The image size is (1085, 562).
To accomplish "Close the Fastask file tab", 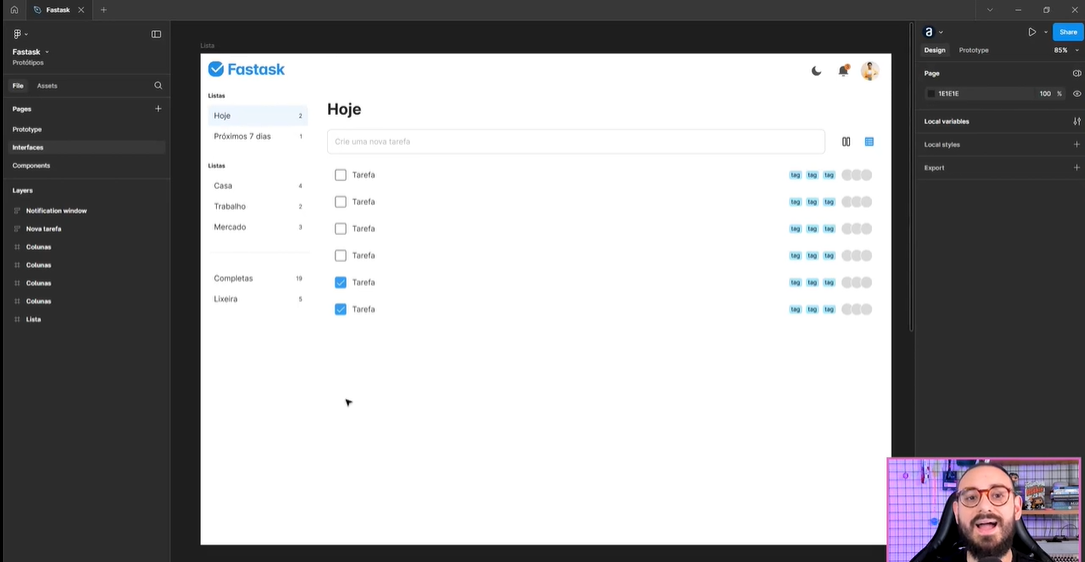I will [x=81, y=10].
